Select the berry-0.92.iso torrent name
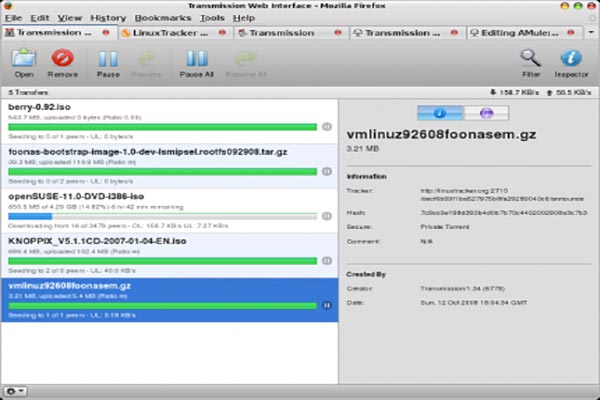The width and height of the screenshot is (600, 400). [39, 107]
